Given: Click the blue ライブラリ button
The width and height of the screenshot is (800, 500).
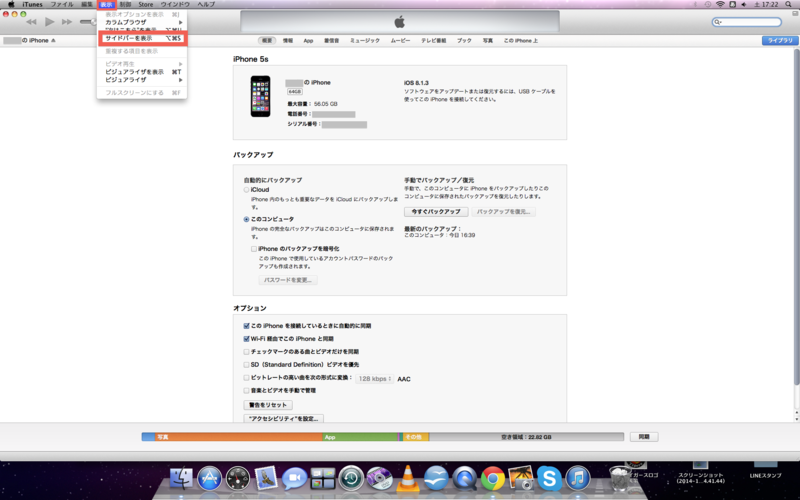Looking at the screenshot, I should tap(780, 40).
